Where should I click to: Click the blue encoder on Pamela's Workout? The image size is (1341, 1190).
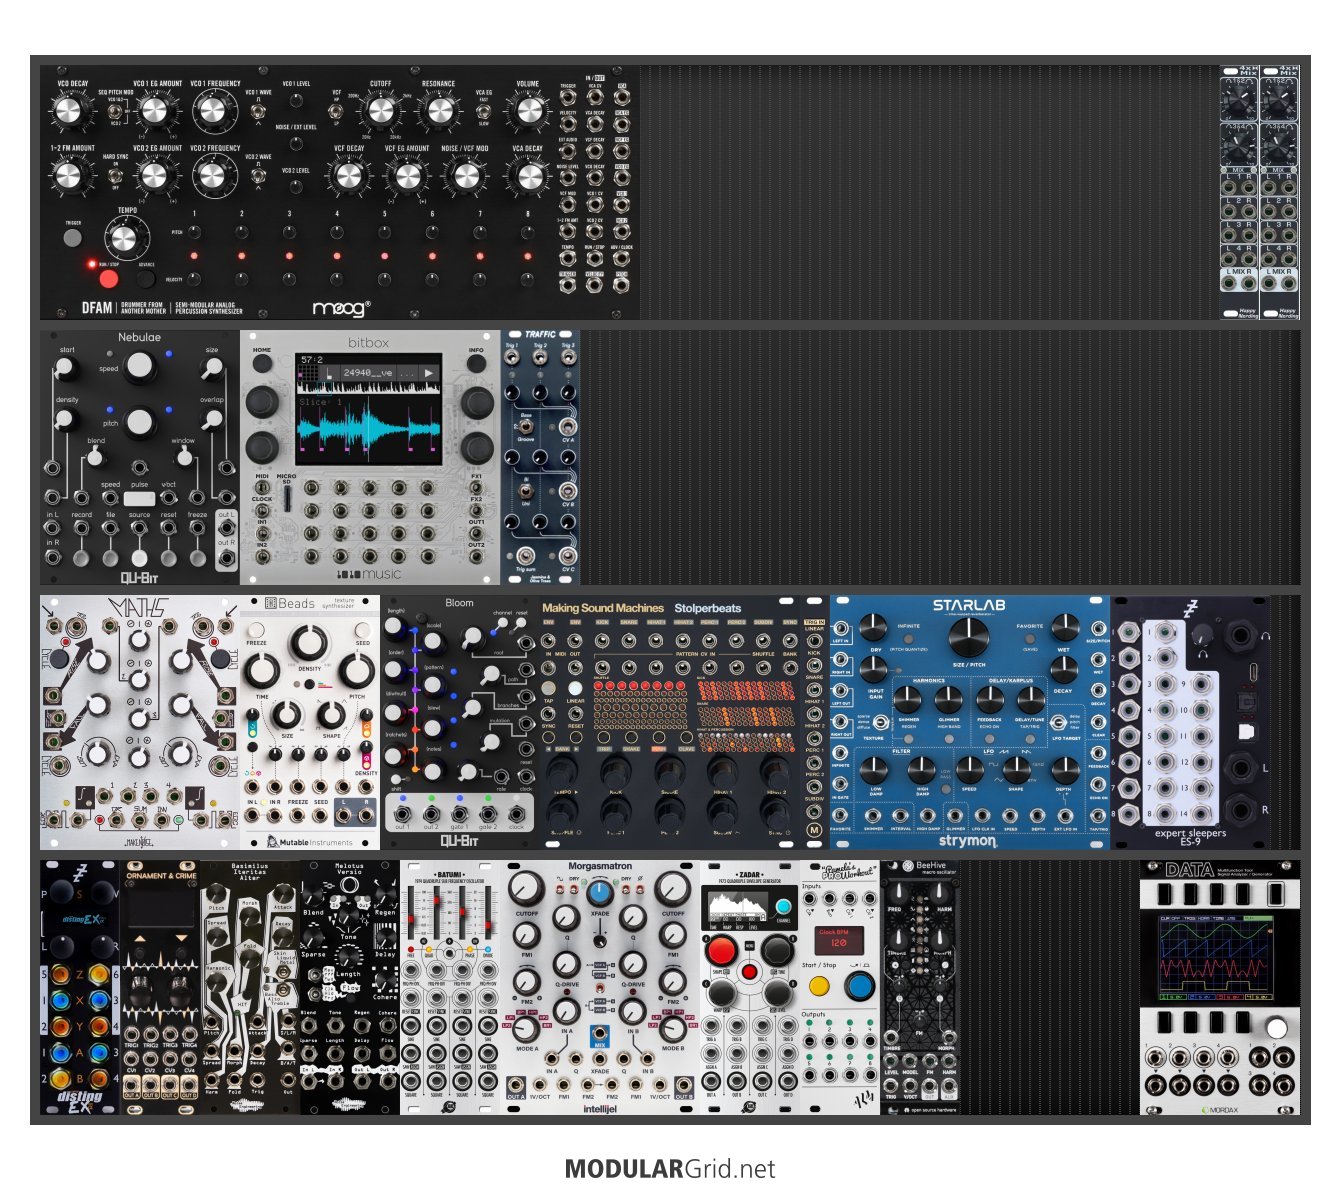click(x=860, y=986)
